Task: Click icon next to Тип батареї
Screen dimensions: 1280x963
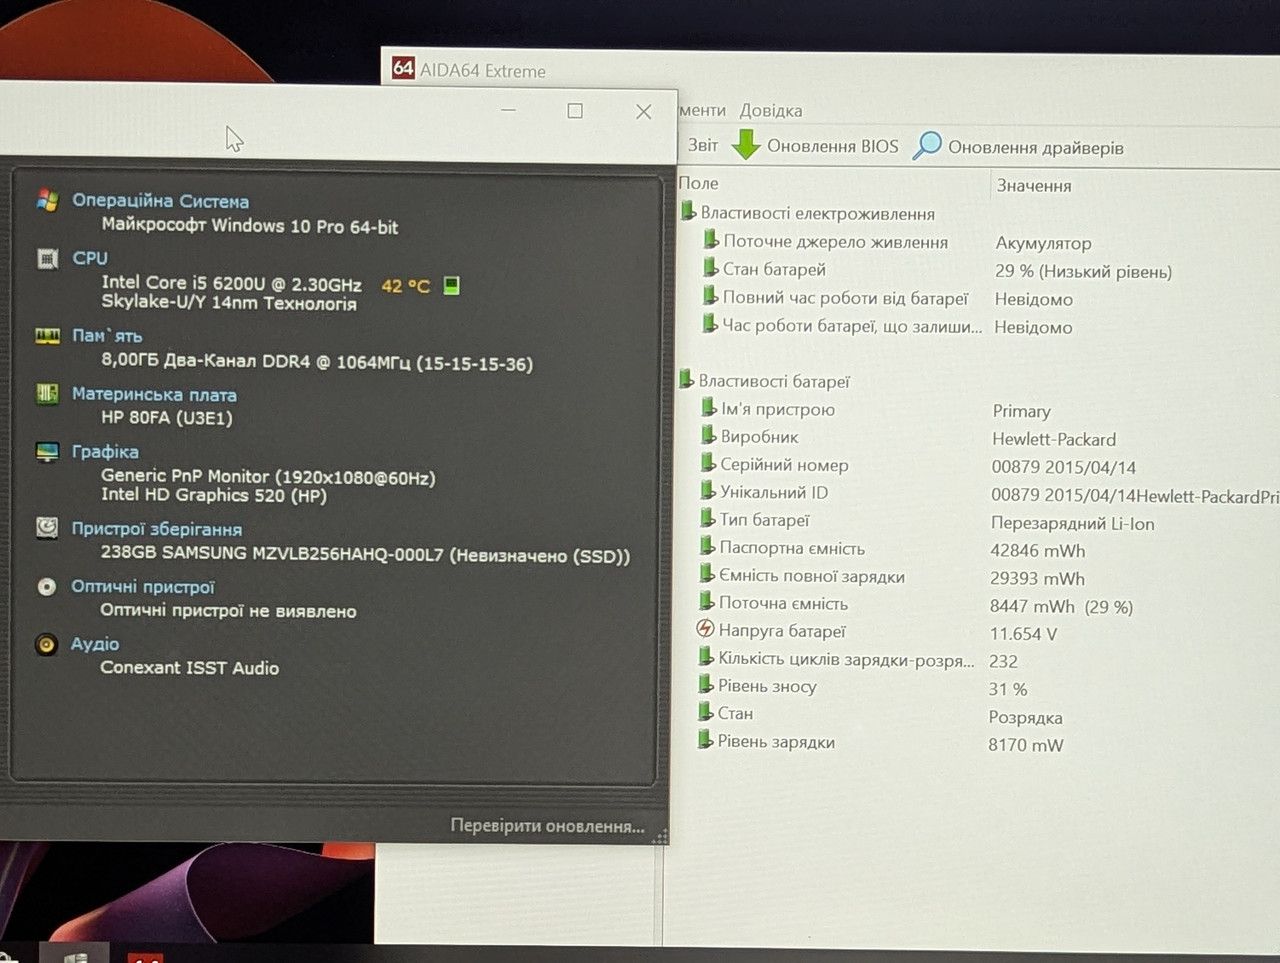Action: (708, 518)
